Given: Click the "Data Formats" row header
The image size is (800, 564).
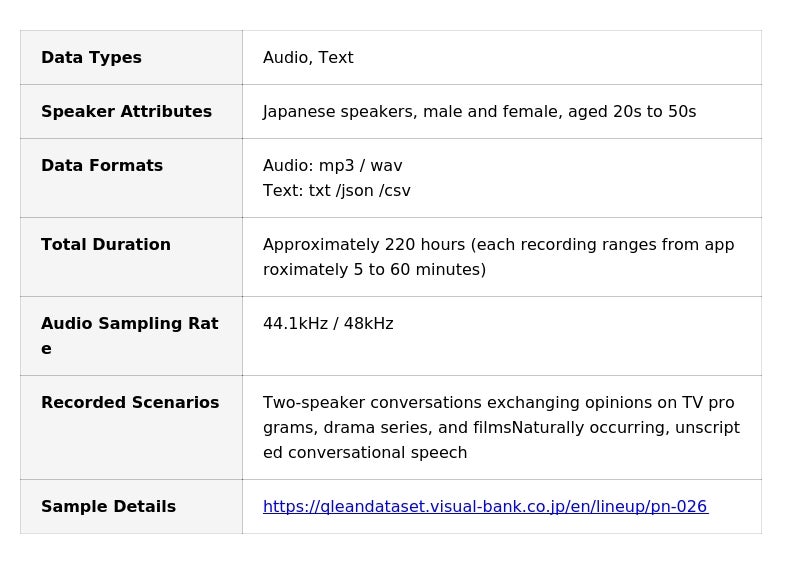Looking at the screenshot, I should tap(102, 166).
